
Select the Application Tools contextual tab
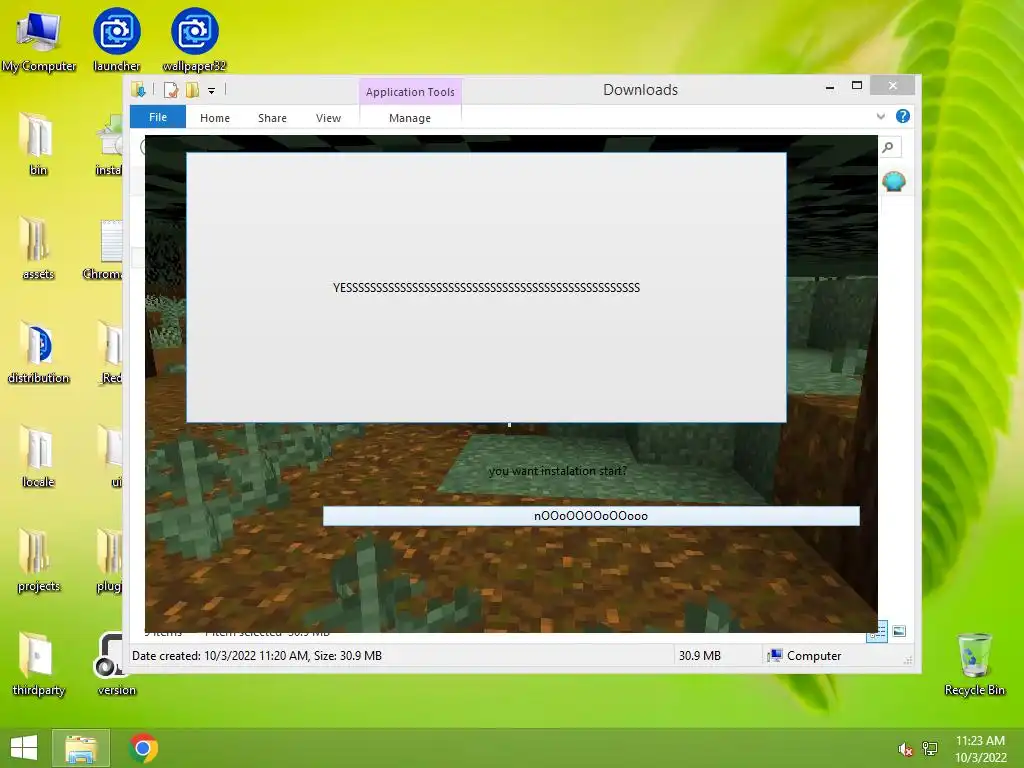tap(410, 92)
